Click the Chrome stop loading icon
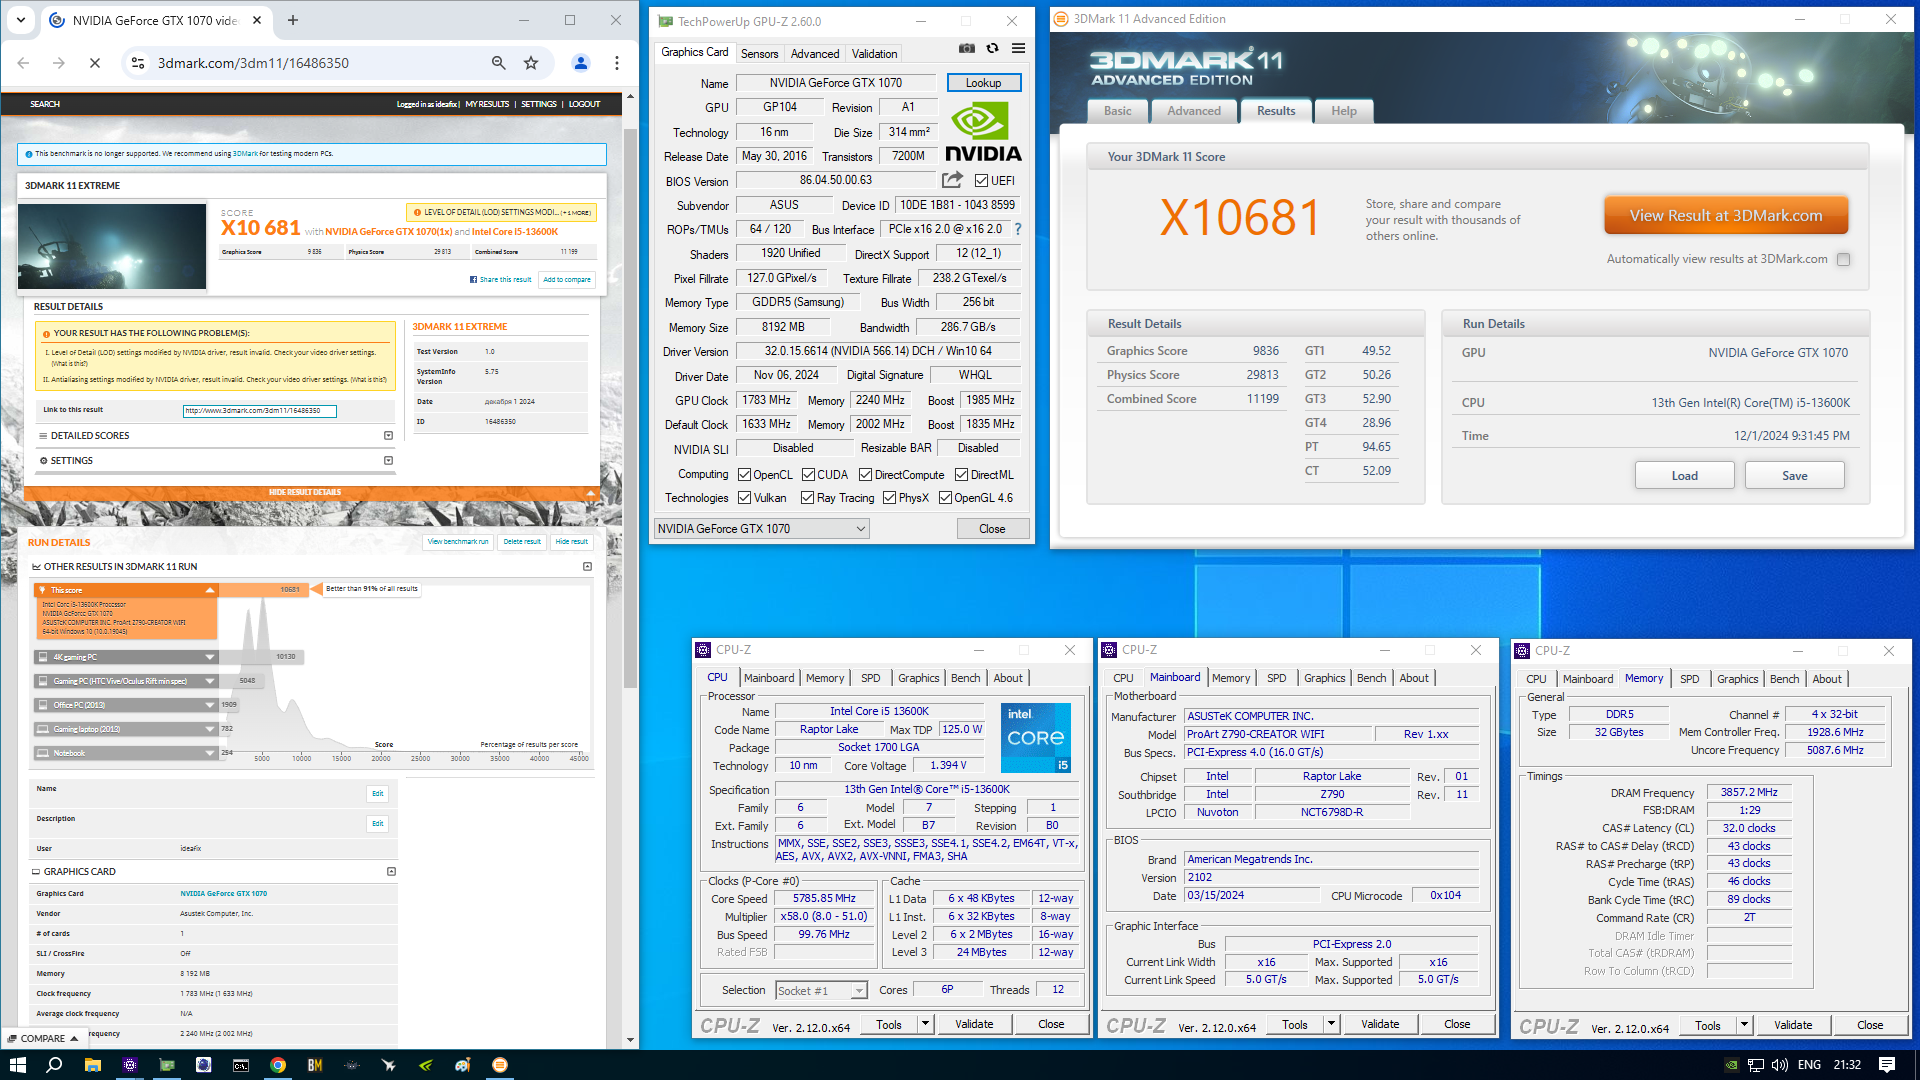The height and width of the screenshot is (1080, 1920). (x=95, y=63)
